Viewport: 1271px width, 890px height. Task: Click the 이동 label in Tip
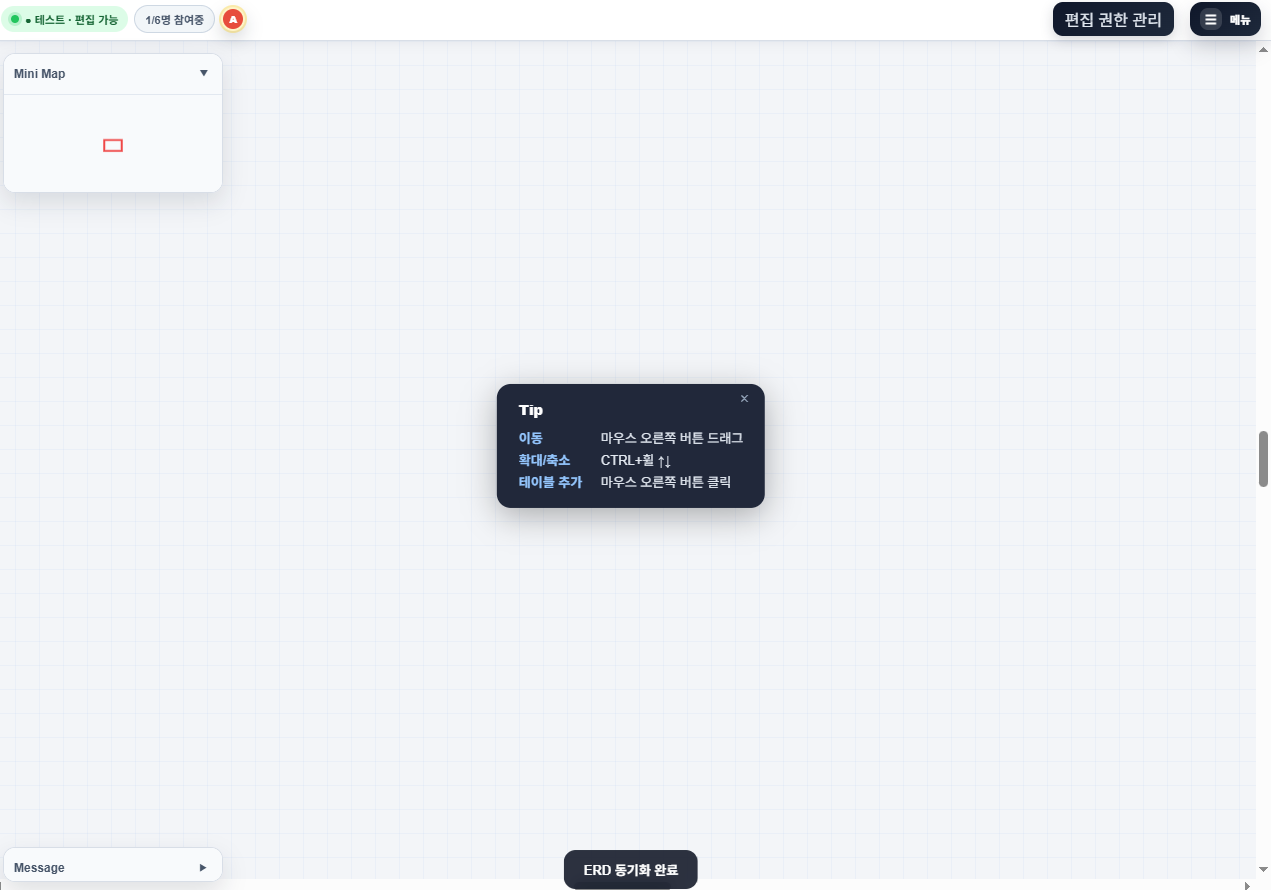coord(530,438)
